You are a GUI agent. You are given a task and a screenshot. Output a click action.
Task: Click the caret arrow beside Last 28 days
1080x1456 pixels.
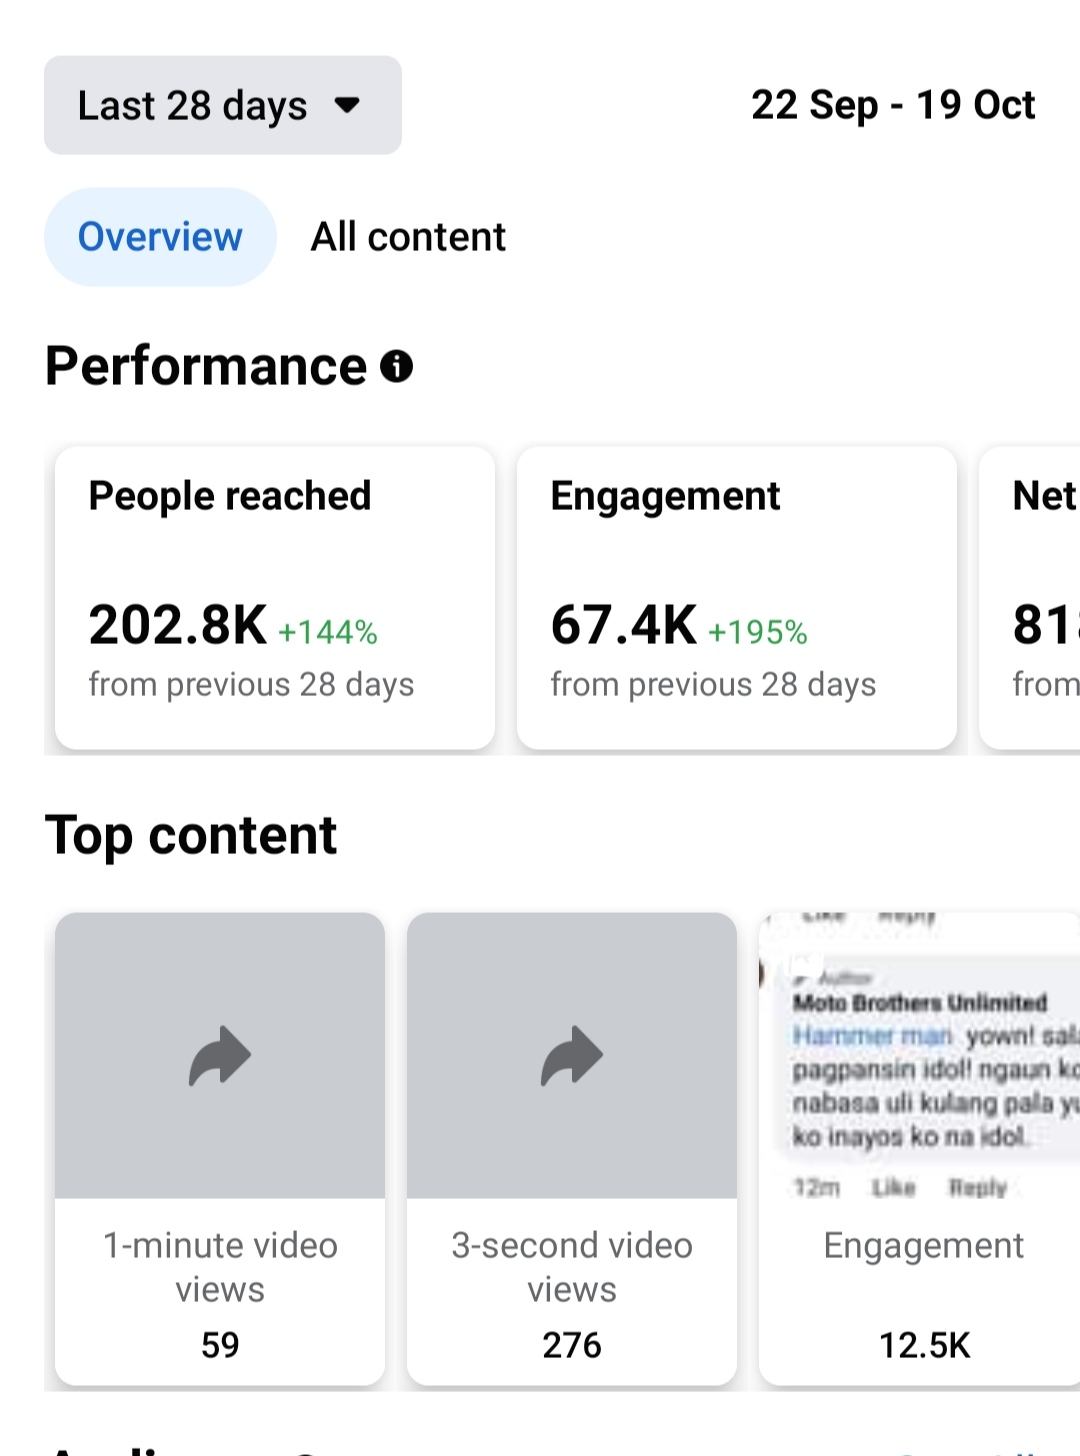[347, 105]
